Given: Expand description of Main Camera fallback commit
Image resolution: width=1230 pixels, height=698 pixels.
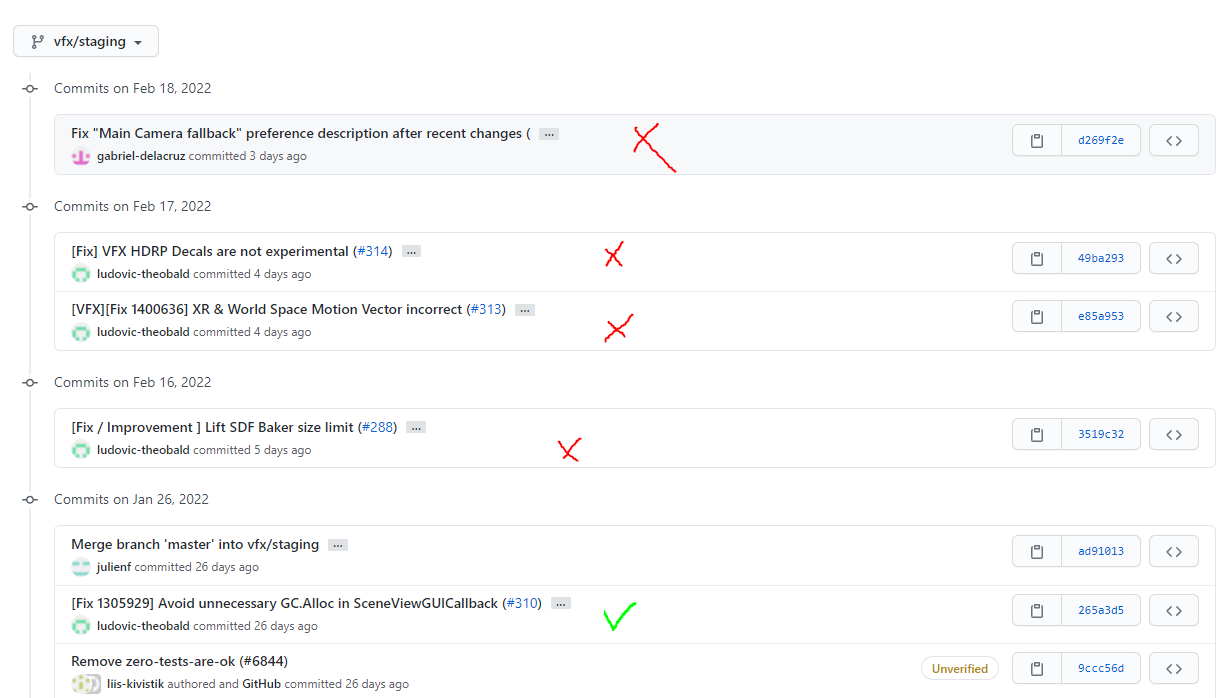Looking at the screenshot, I should [x=548, y=133].
